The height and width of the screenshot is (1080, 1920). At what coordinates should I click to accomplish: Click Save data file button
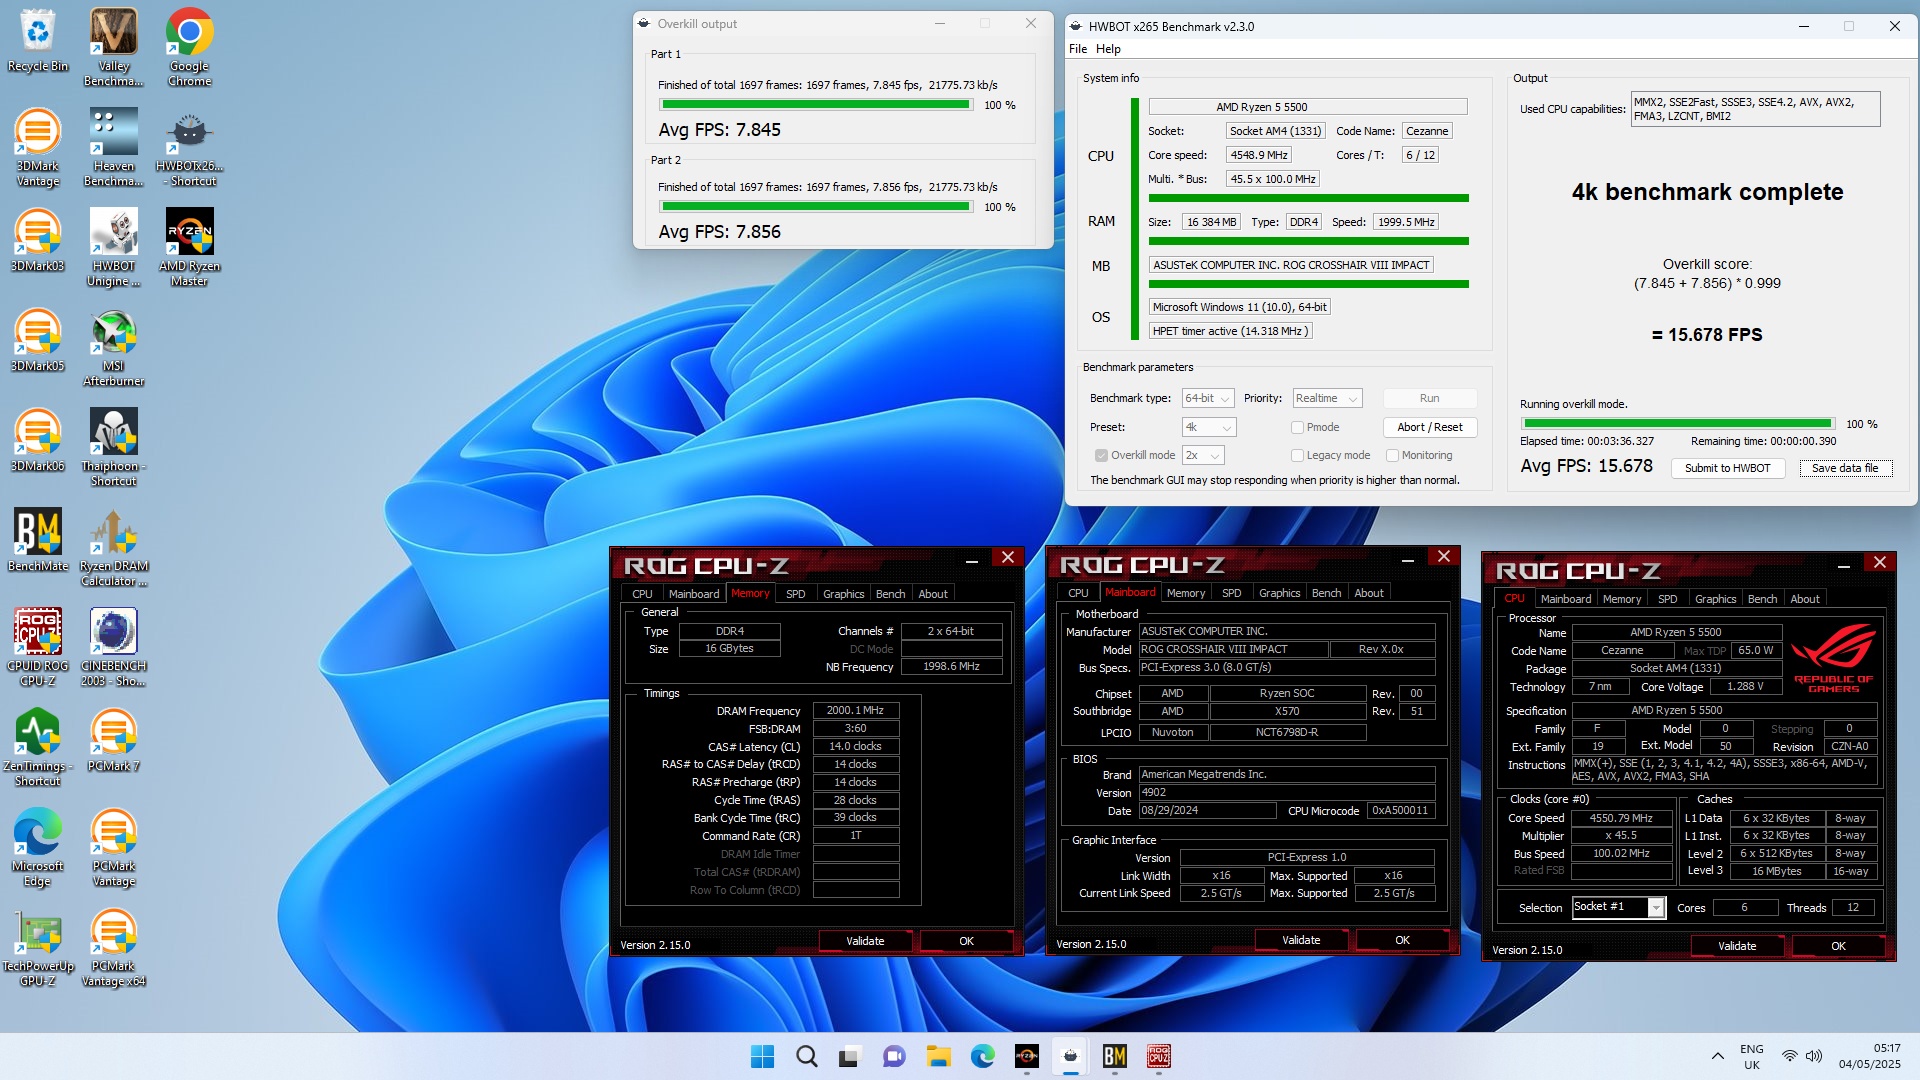click(1845, 468)
